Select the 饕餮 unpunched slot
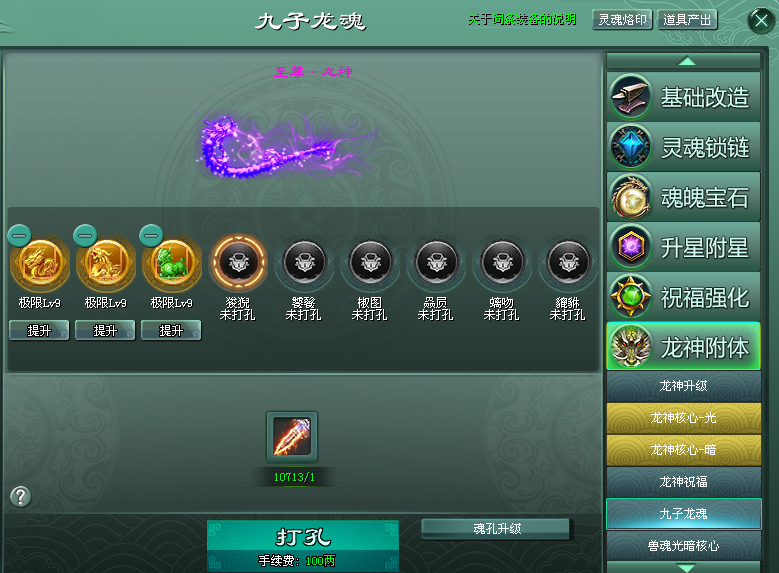The height and width of the screenshot is (573, 779). point(305,262)
